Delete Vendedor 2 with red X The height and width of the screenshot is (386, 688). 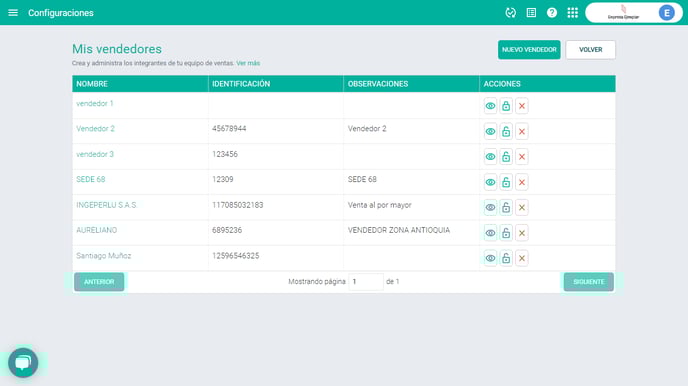tap(522, 131)
